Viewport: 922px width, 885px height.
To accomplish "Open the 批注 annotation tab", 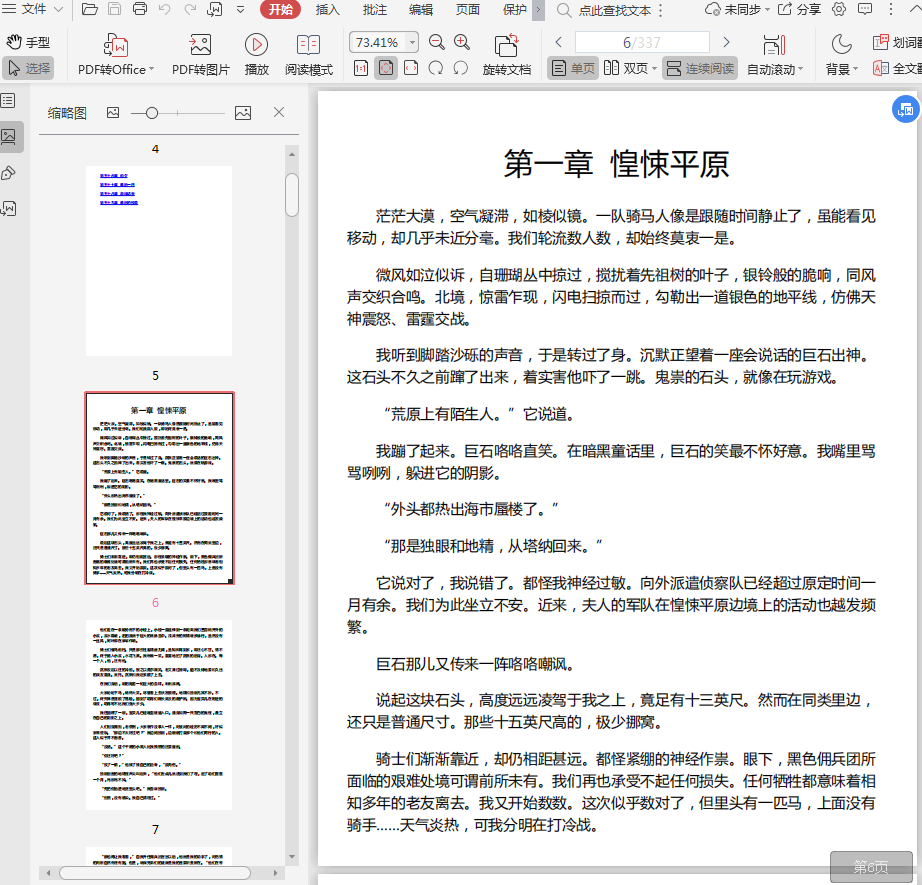I will [x=374, y=10].
